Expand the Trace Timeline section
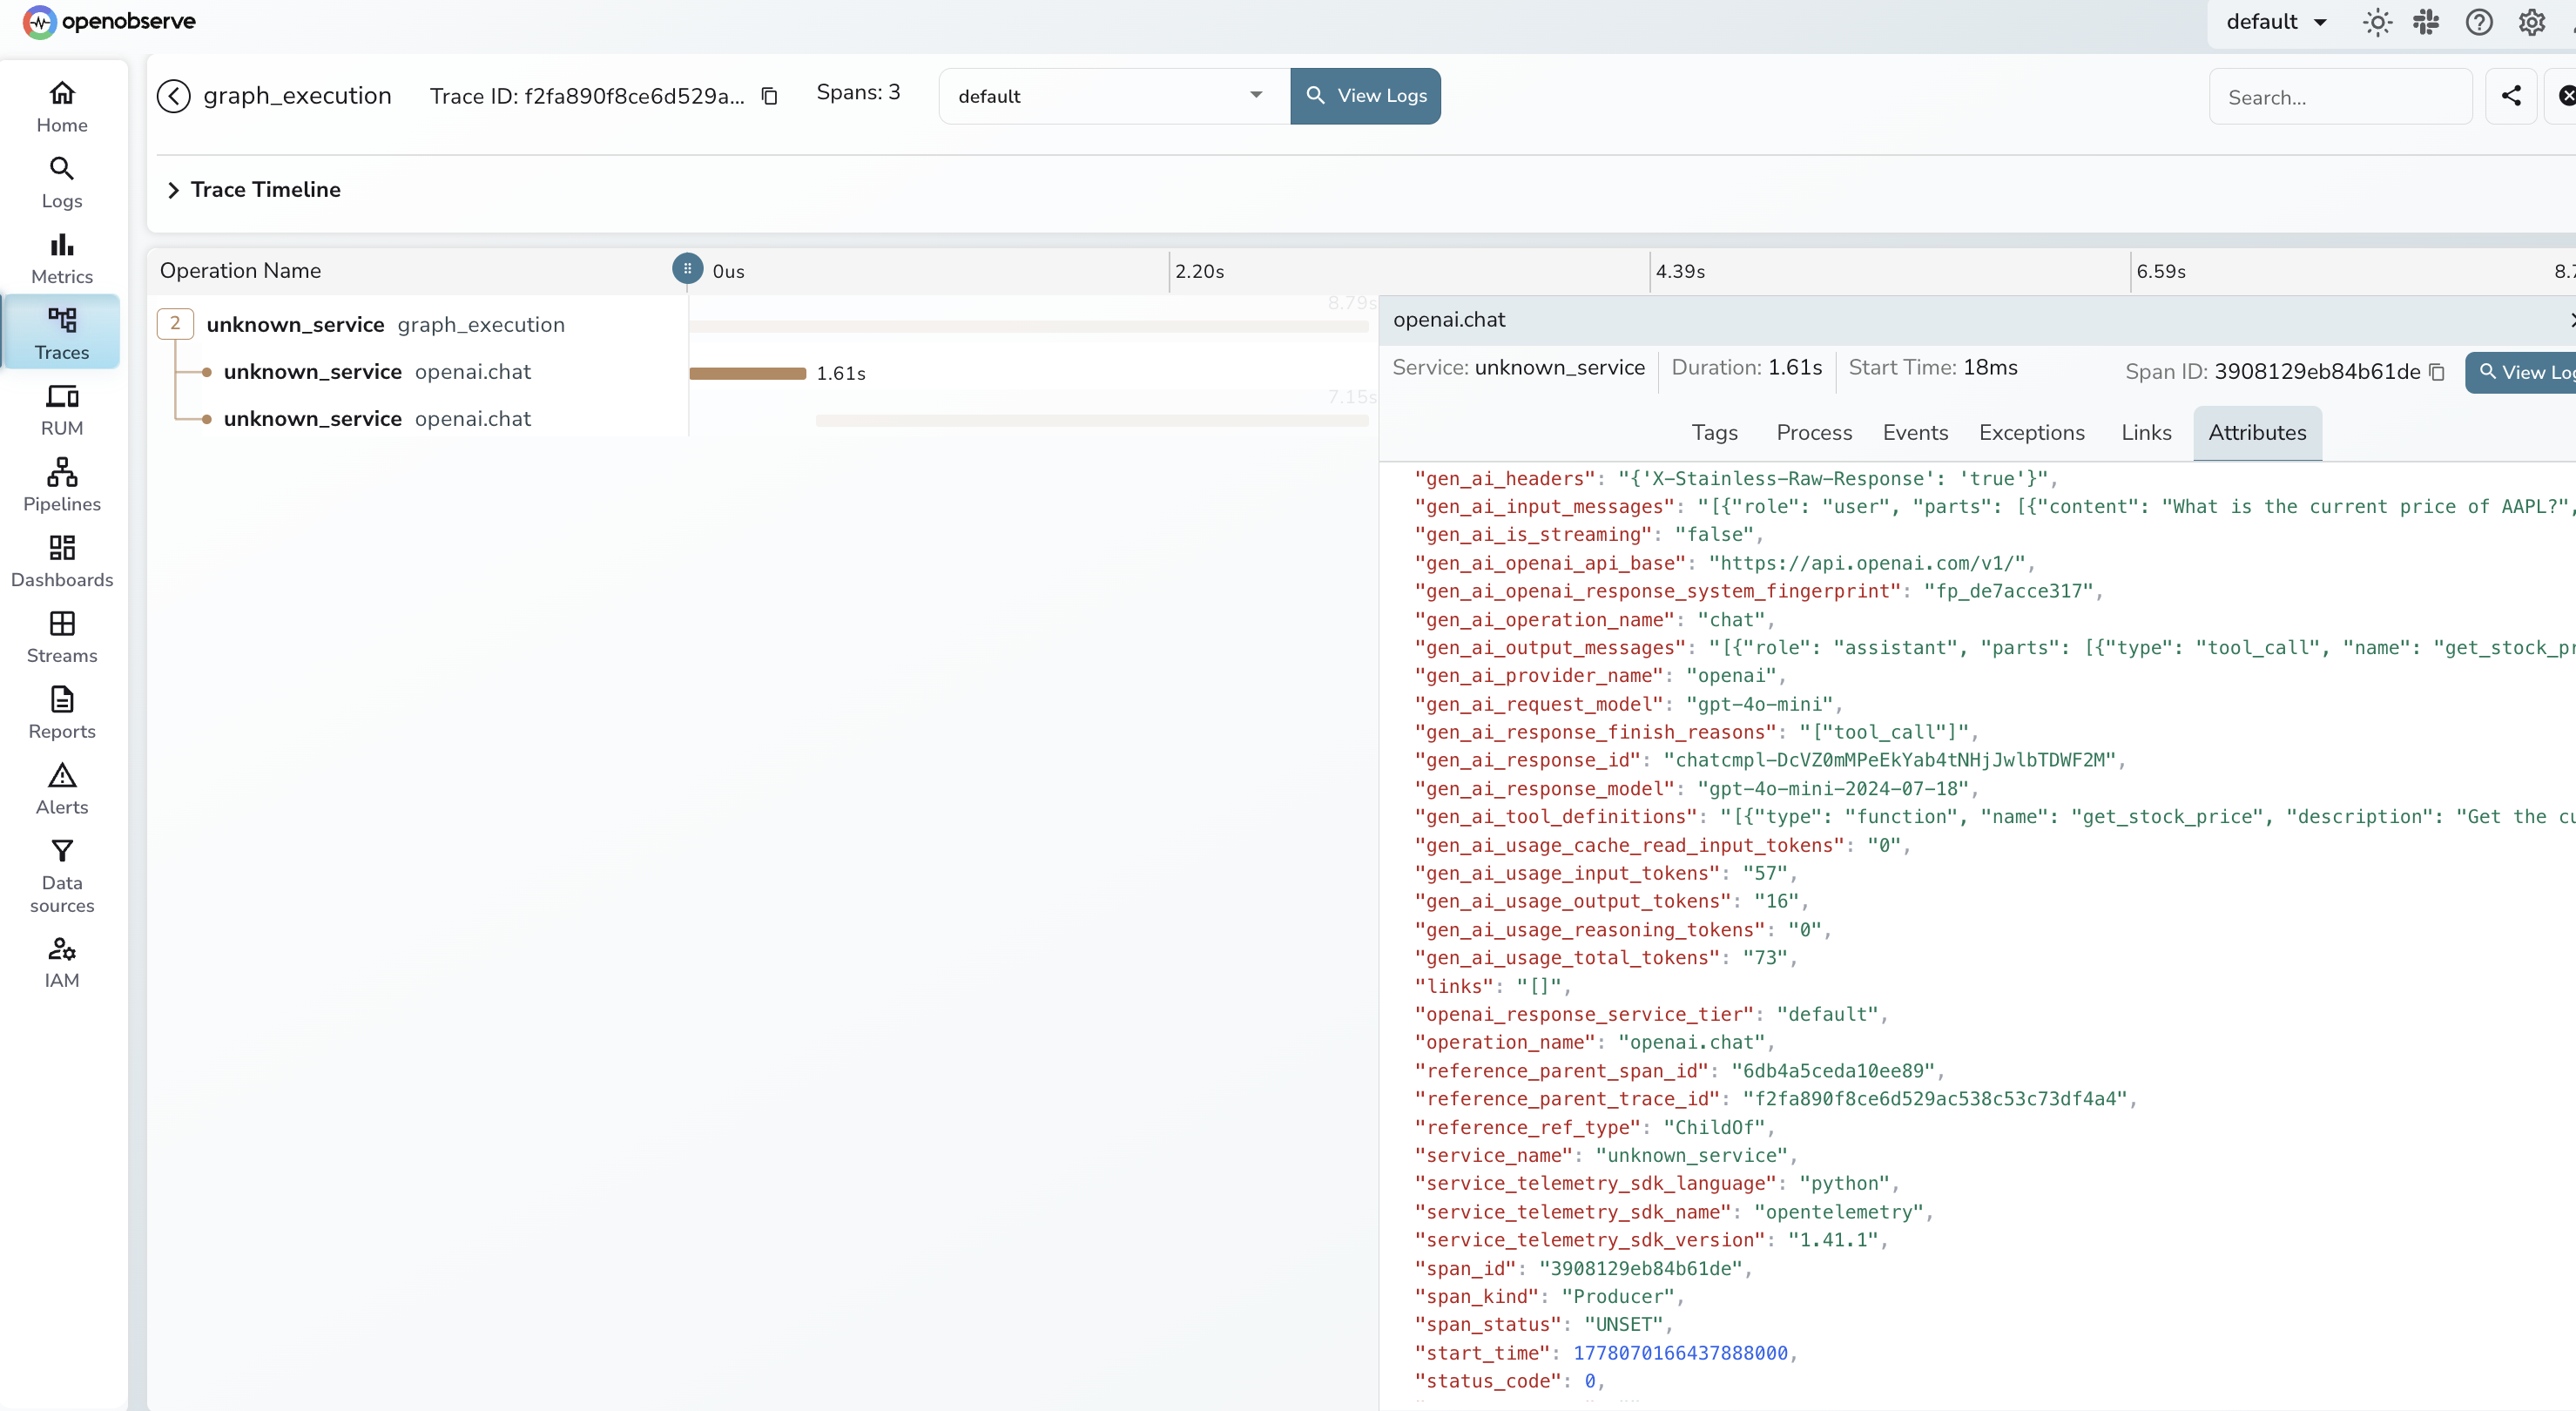Screen dimensions: 2576x1411 pos(253,189)
